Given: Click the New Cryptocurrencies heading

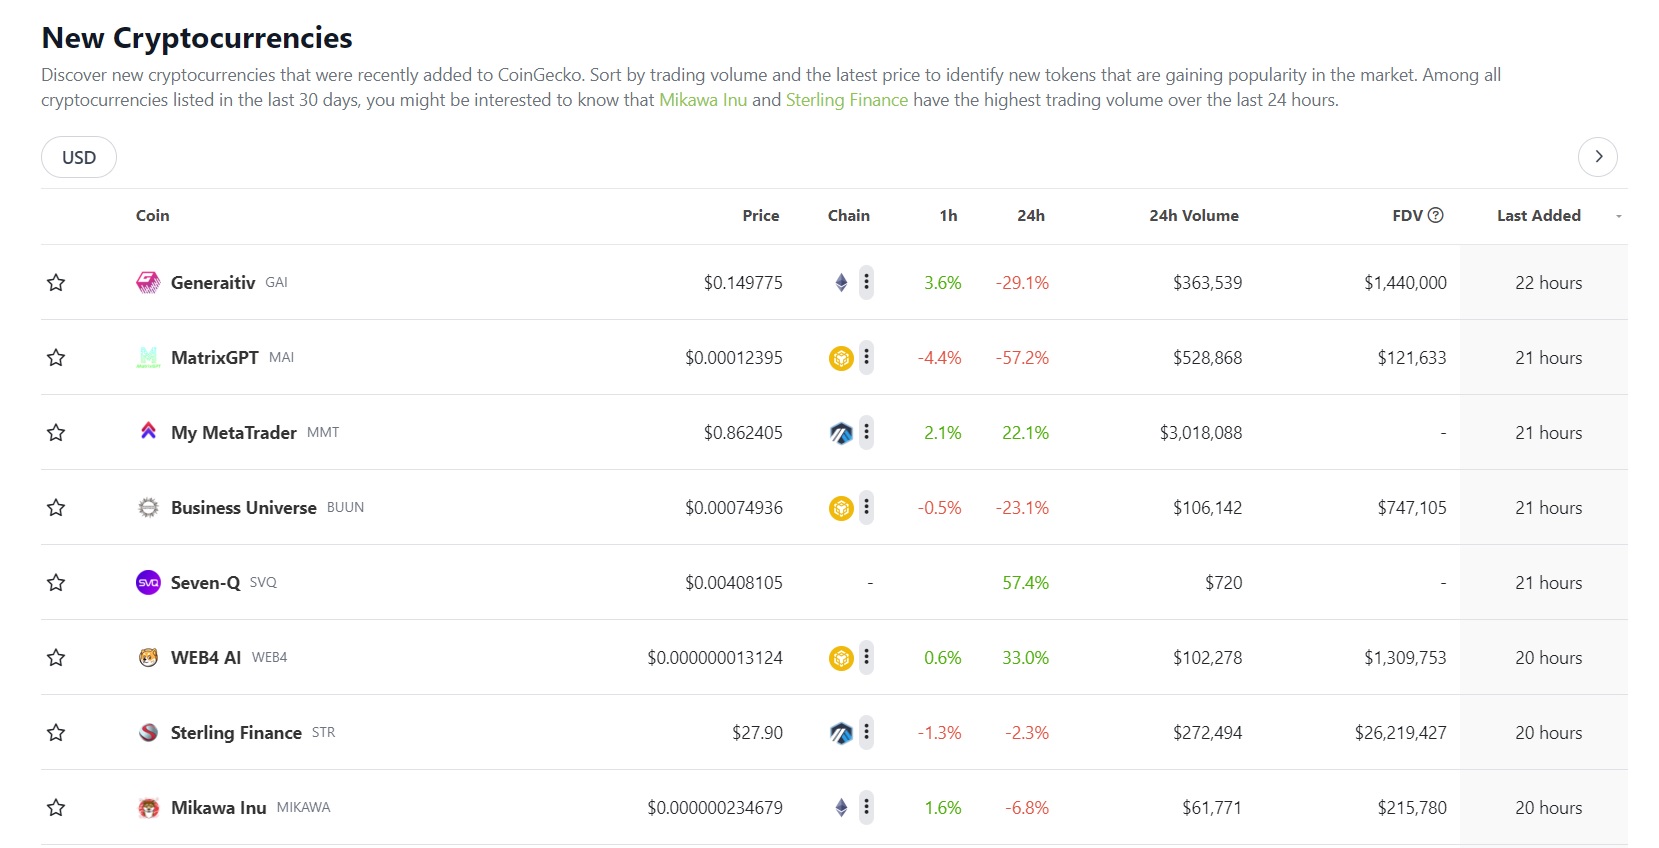Looking at the screenshot, I should pos(197,38).
